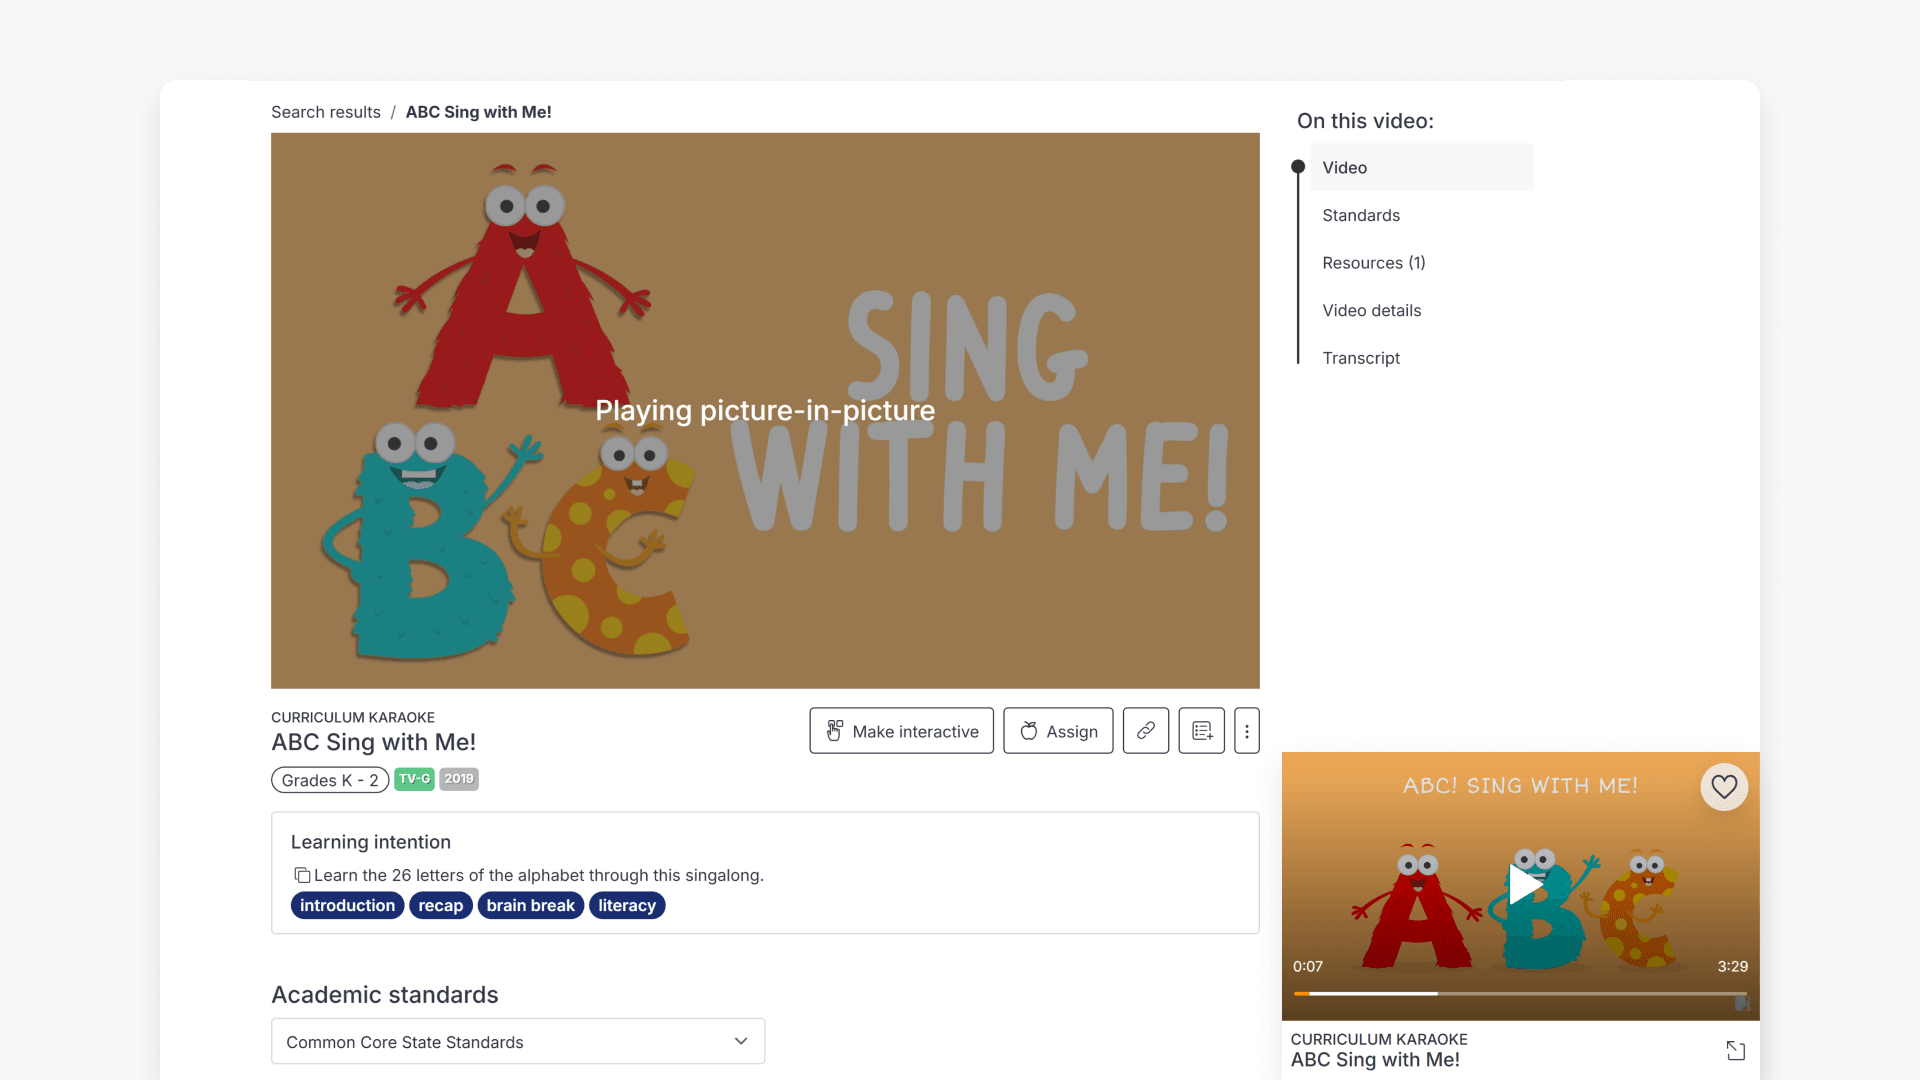Viewport: 1920px width, 1080px height.
Task: Expand the mini player with arrow icon
Action: point(1736,1050)
